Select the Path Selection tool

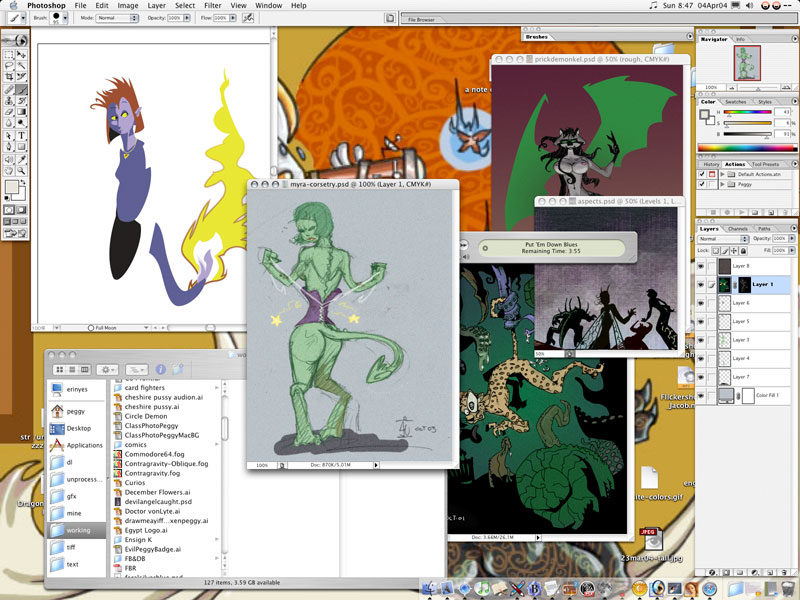point(9,136)
